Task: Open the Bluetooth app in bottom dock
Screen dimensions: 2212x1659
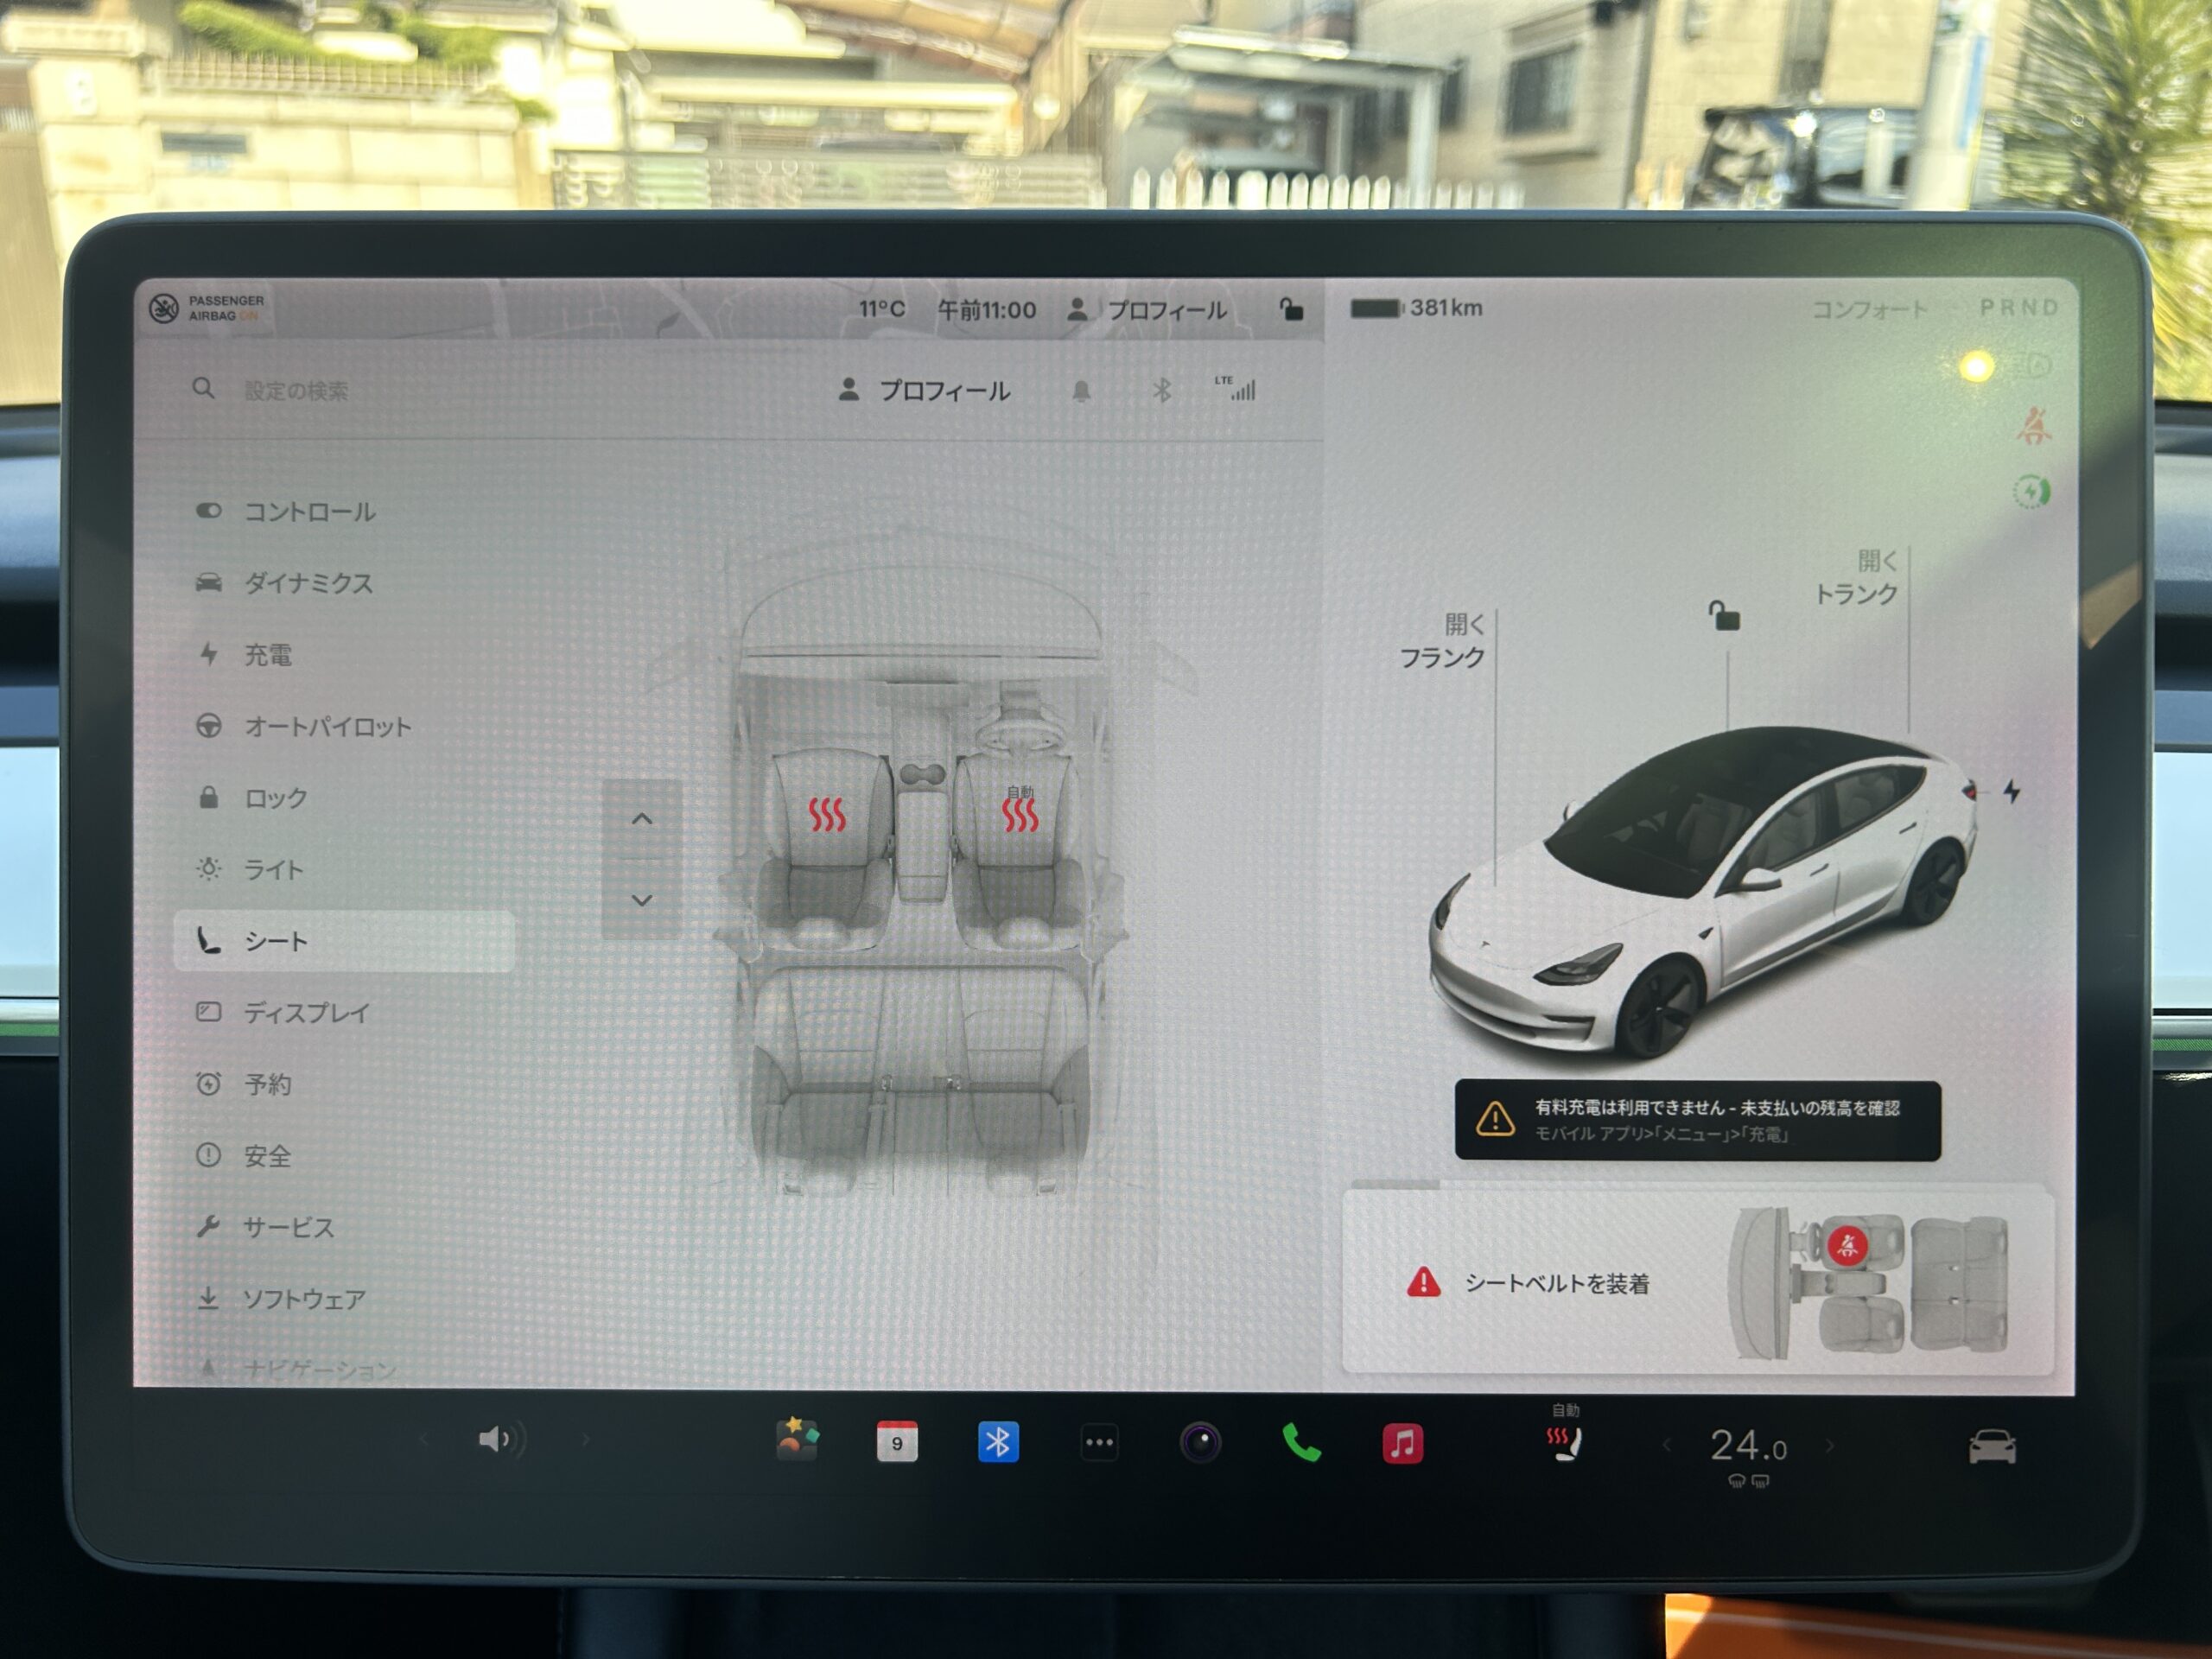Action: 997,1442
